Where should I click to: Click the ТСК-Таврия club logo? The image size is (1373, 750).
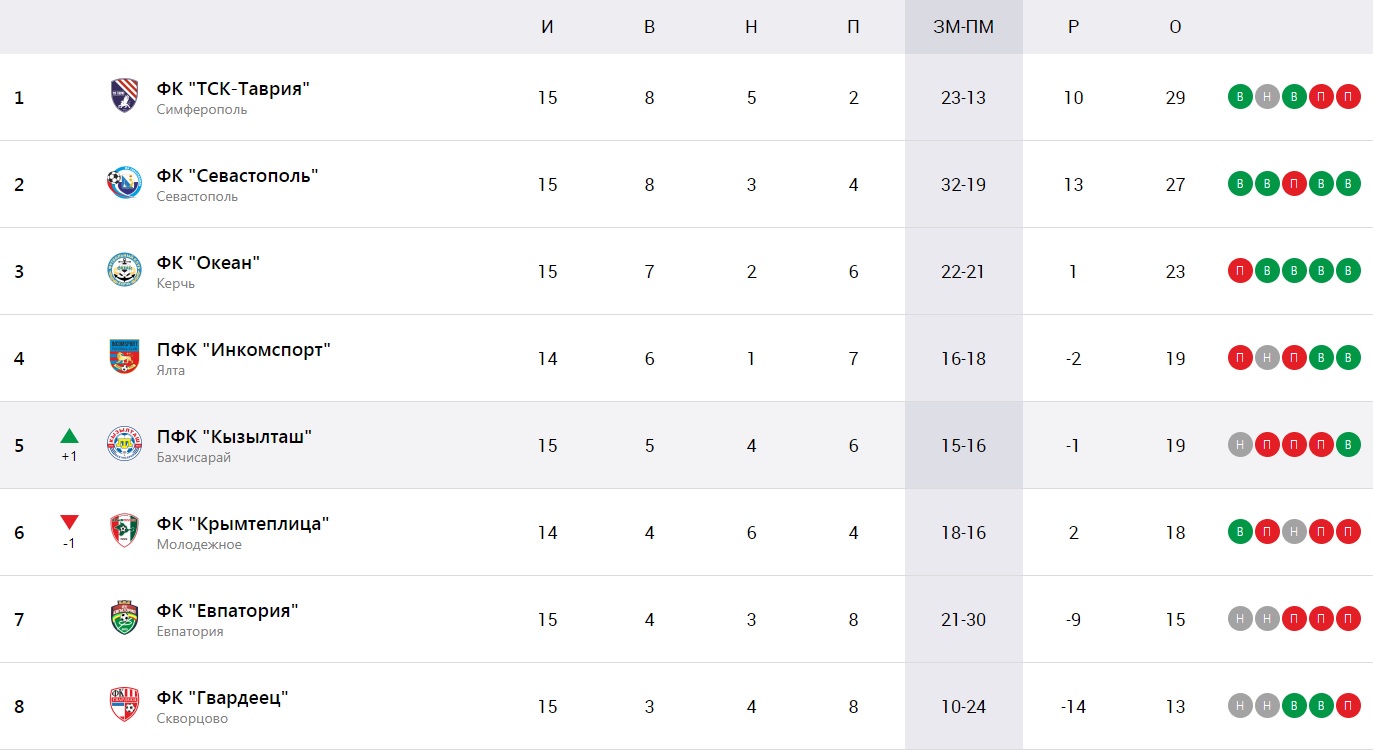coord(124,96)
